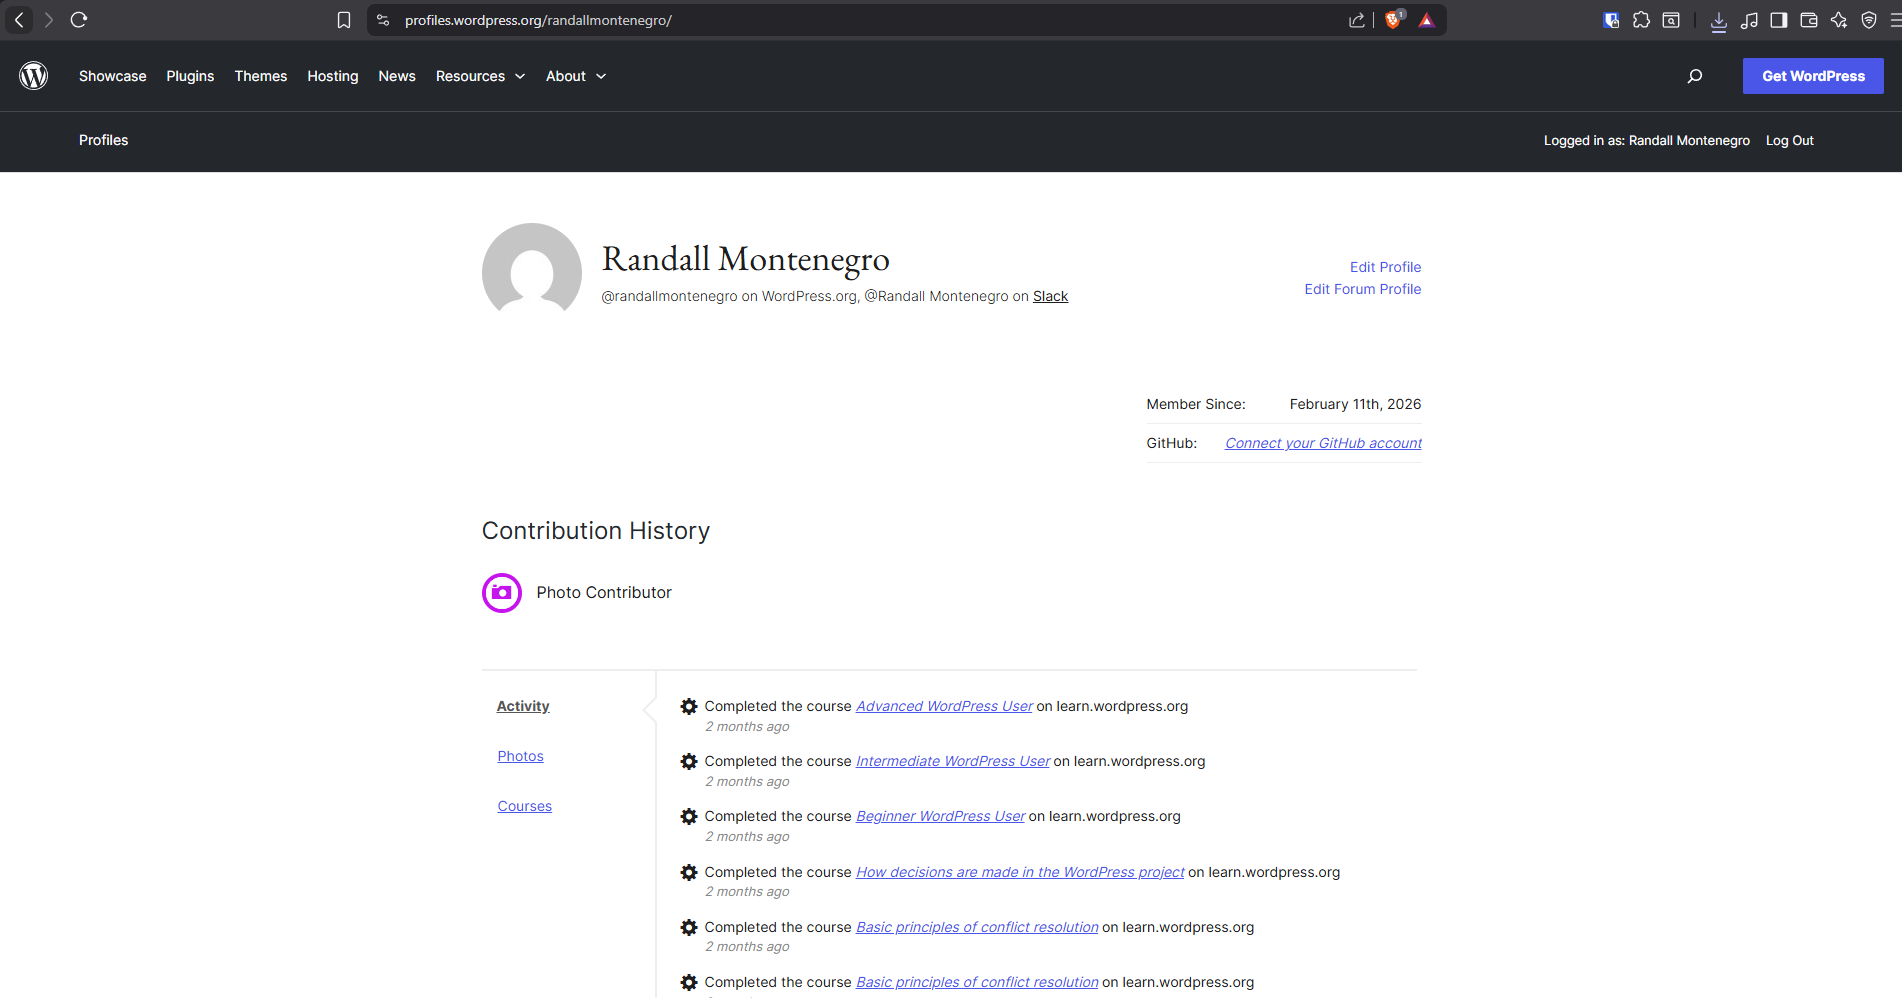Screen dimensions: 1902x998
Task: Click the Get WordPress button
Action: [x=1813, y=76]
